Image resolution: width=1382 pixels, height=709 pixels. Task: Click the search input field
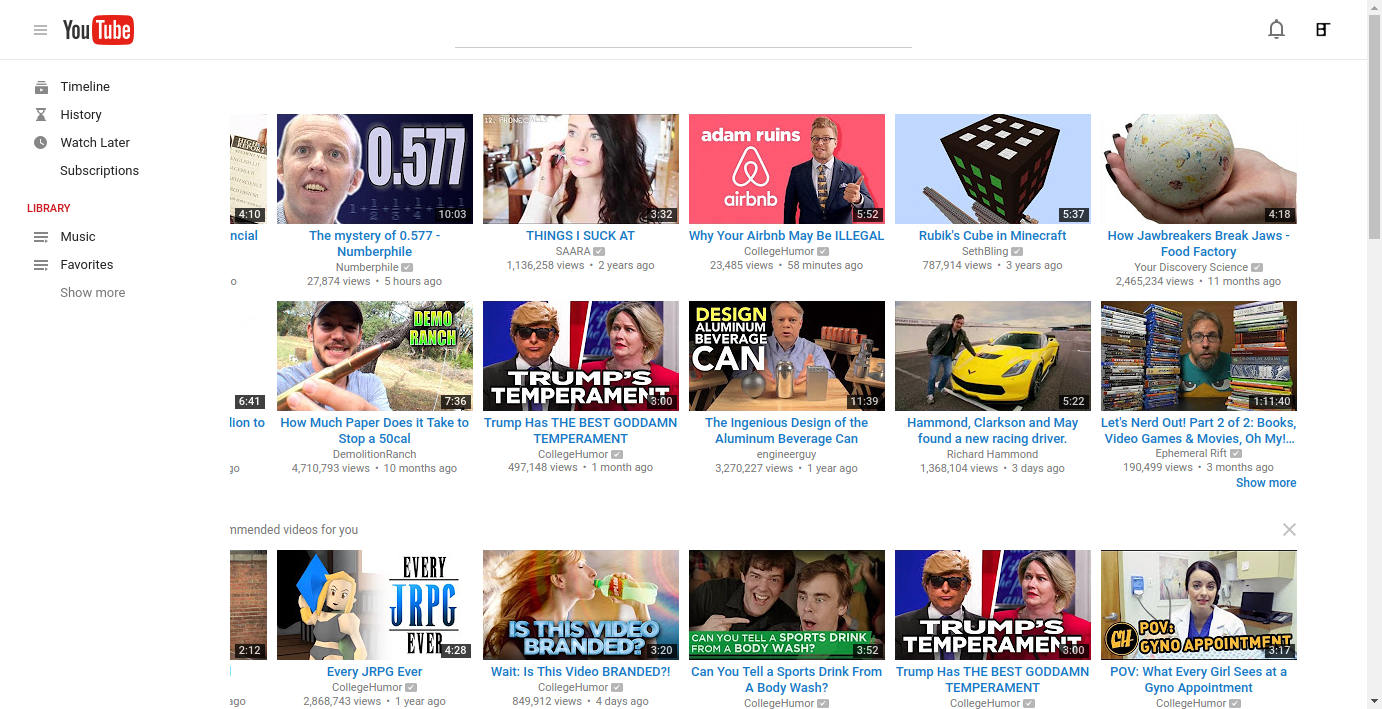(683, 32)
